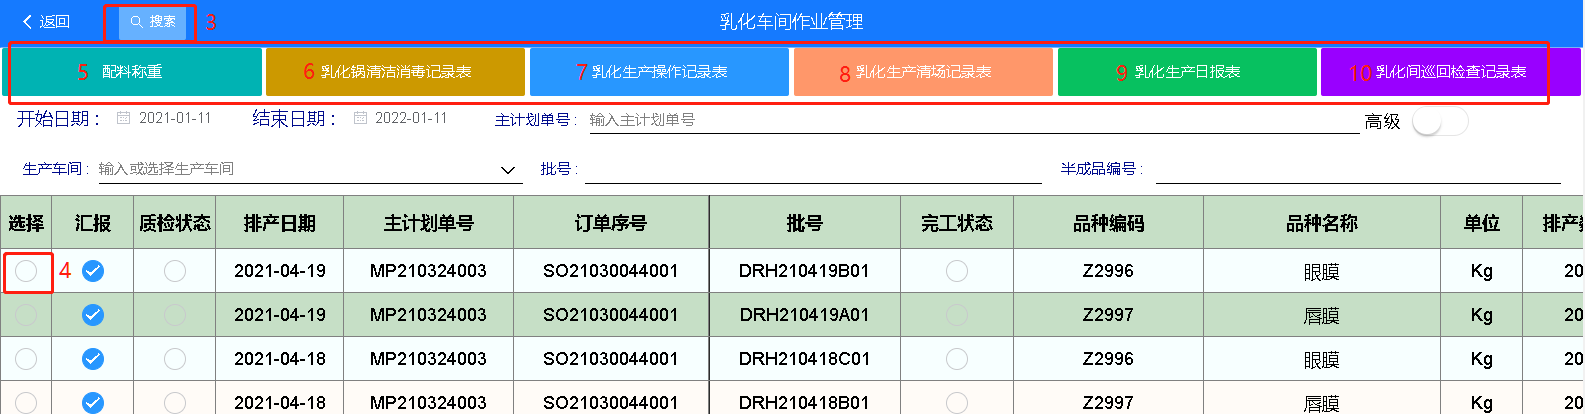Screen dimensions: 1585x414
Task: Click the 主计划单号 input field
Action: point(970,120)
